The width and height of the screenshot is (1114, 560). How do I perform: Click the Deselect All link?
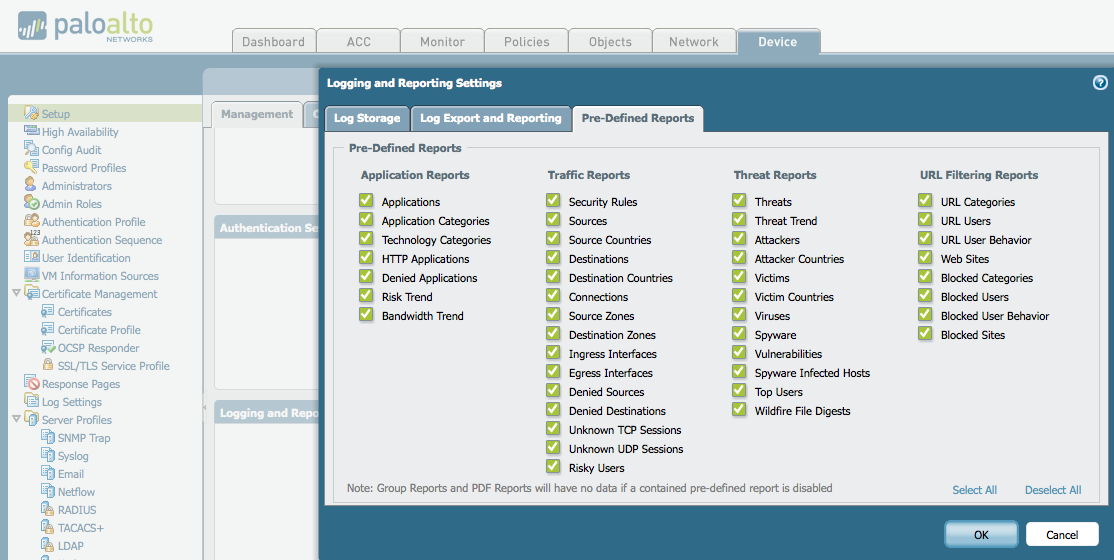(1053, 490)
